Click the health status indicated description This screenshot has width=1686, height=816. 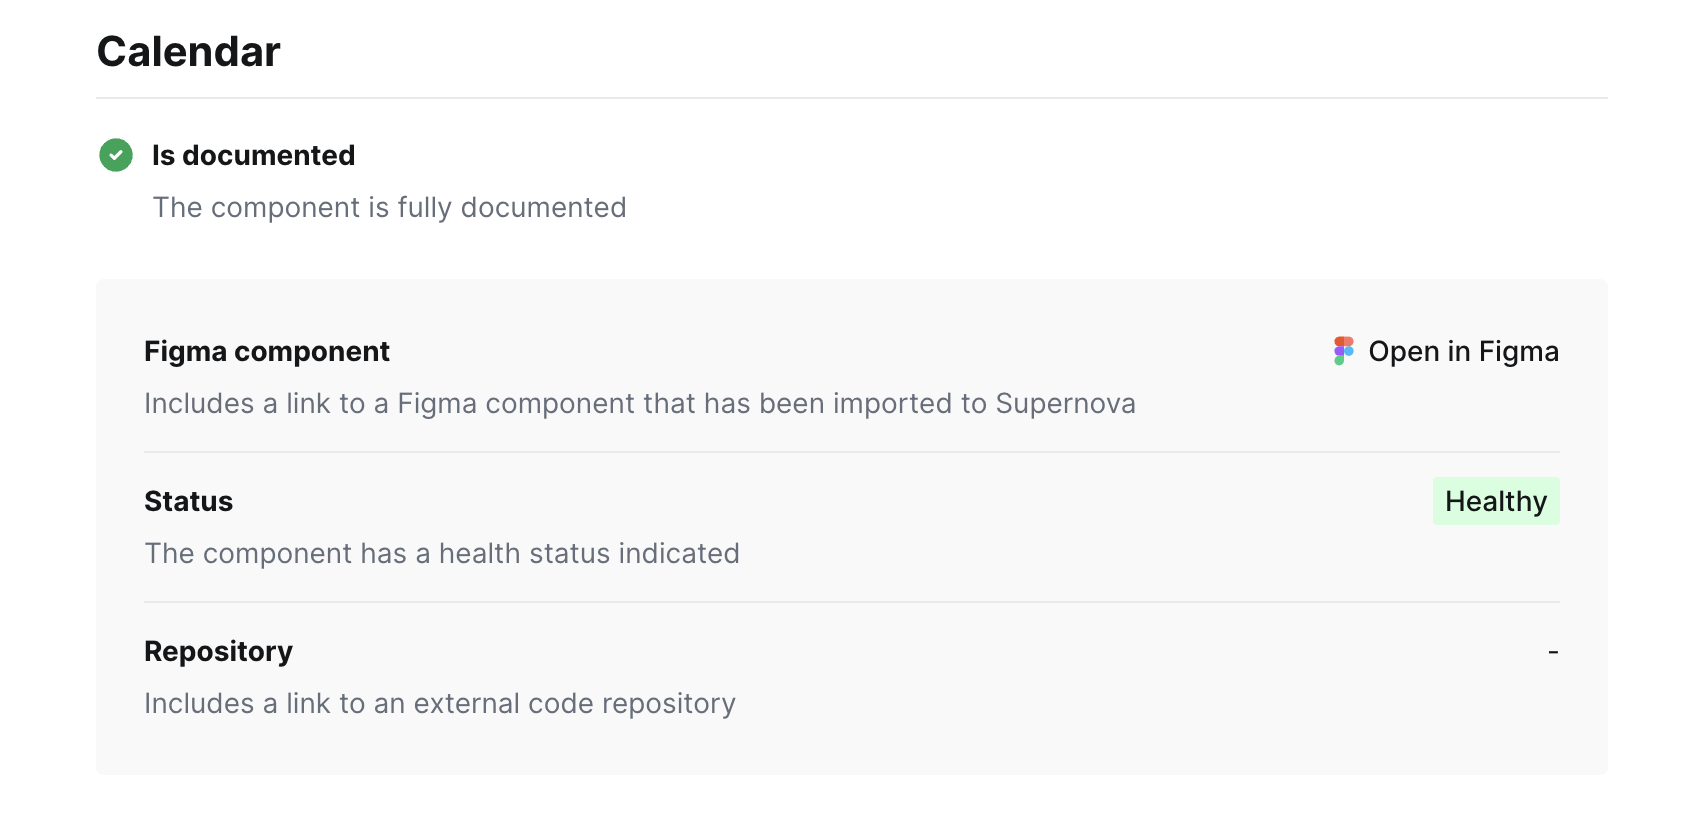(x=441, y=553)
